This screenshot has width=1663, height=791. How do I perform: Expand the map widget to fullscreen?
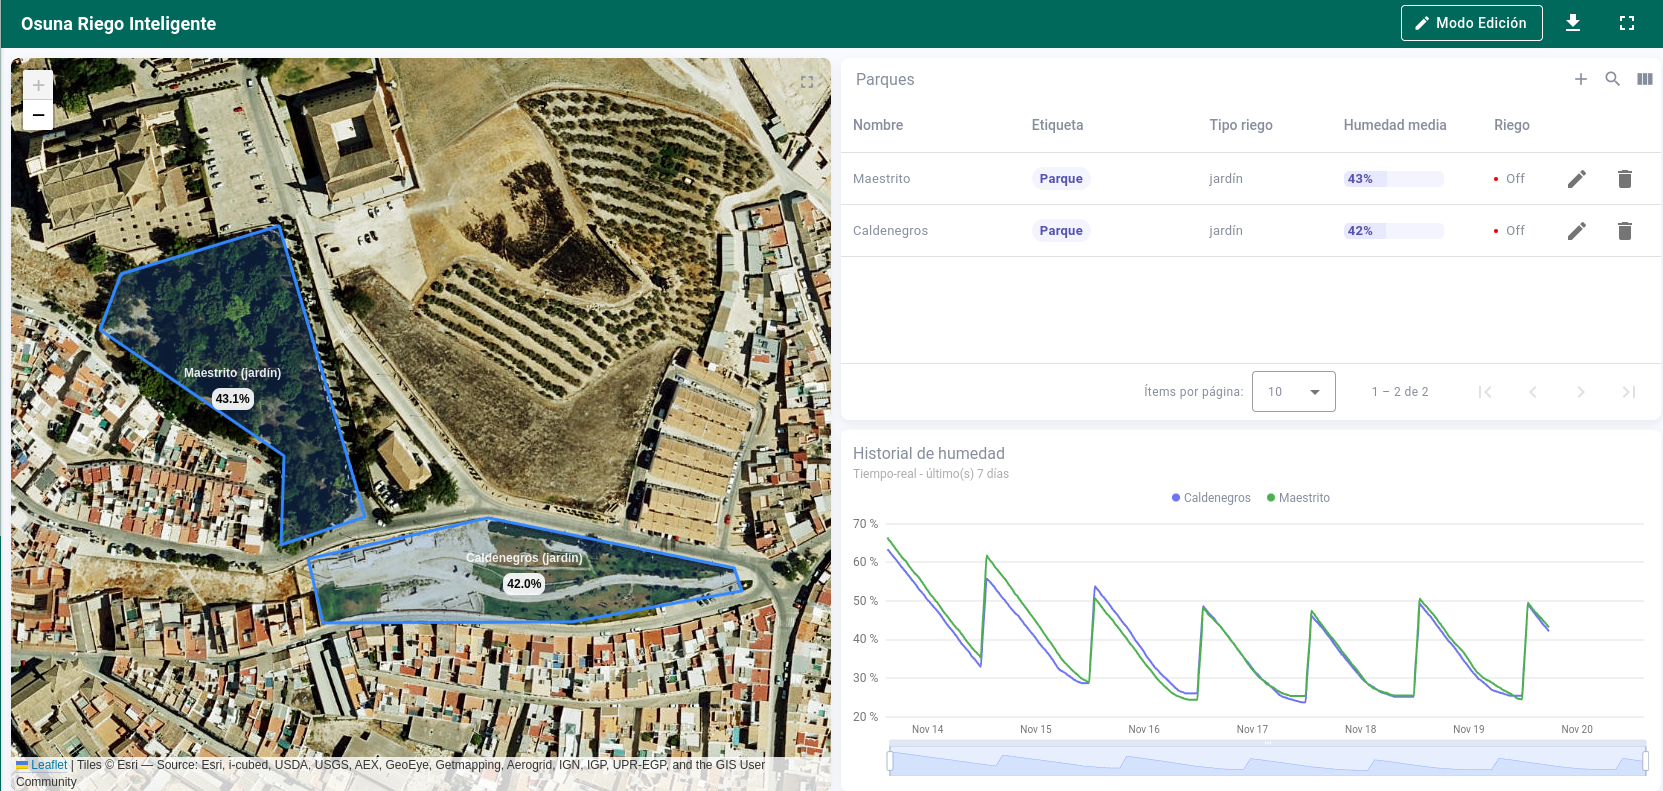(x=807, y=82)
